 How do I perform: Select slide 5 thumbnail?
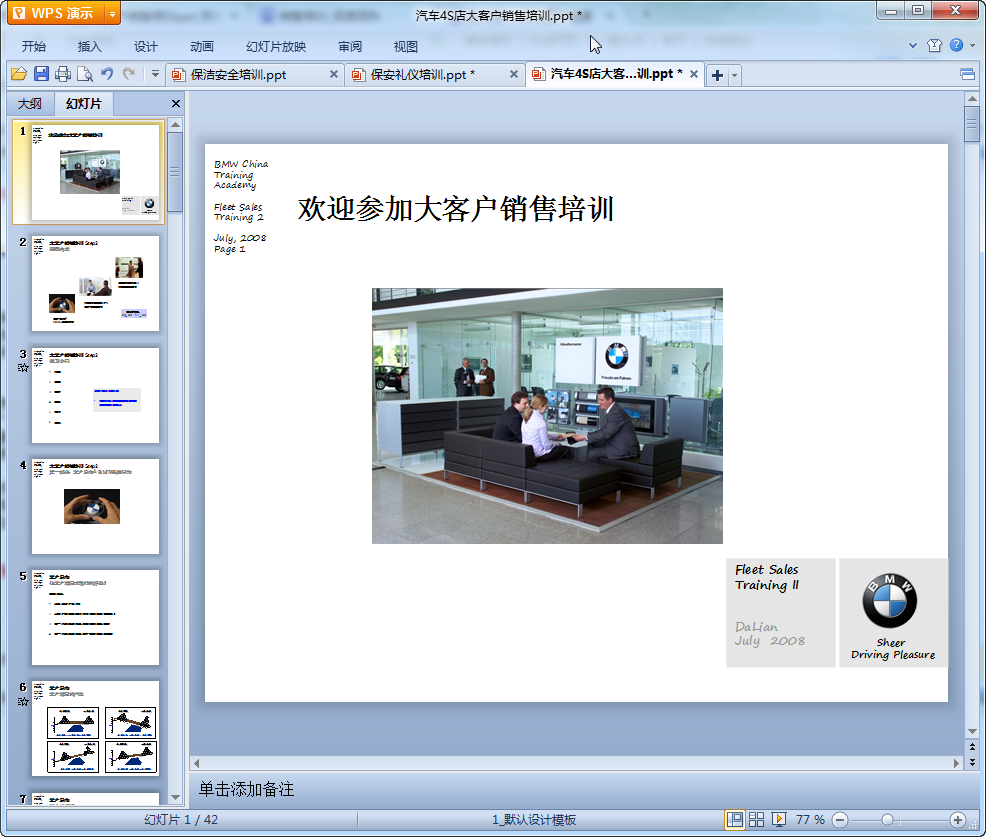pyautogui.click(x=96, y=618)
